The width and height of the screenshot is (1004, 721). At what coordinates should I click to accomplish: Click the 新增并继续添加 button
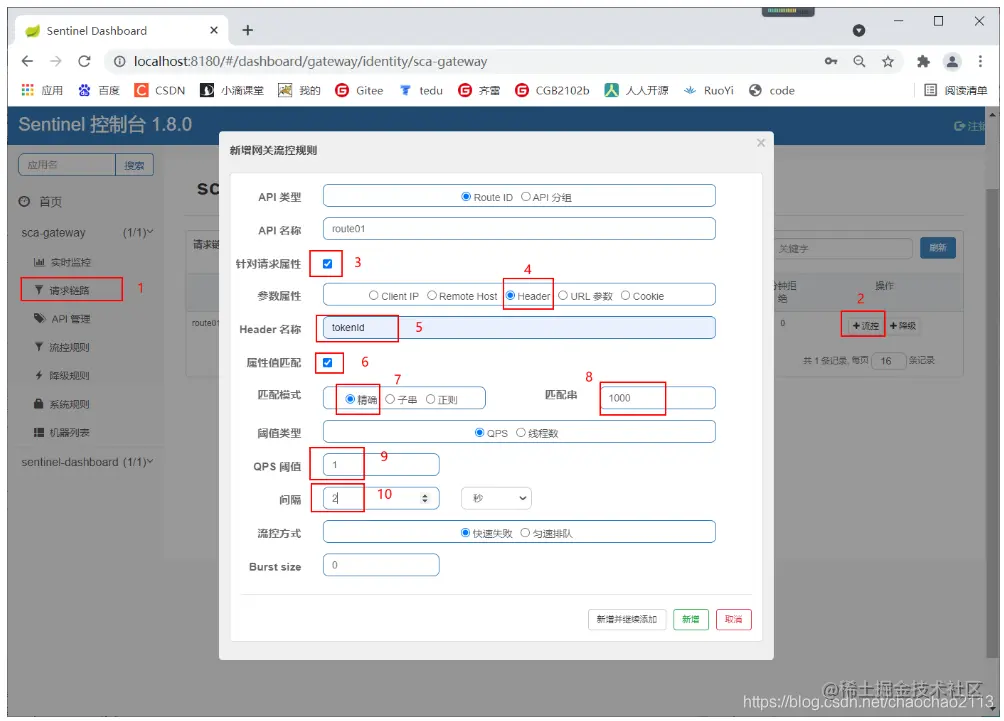click(627, 619)
